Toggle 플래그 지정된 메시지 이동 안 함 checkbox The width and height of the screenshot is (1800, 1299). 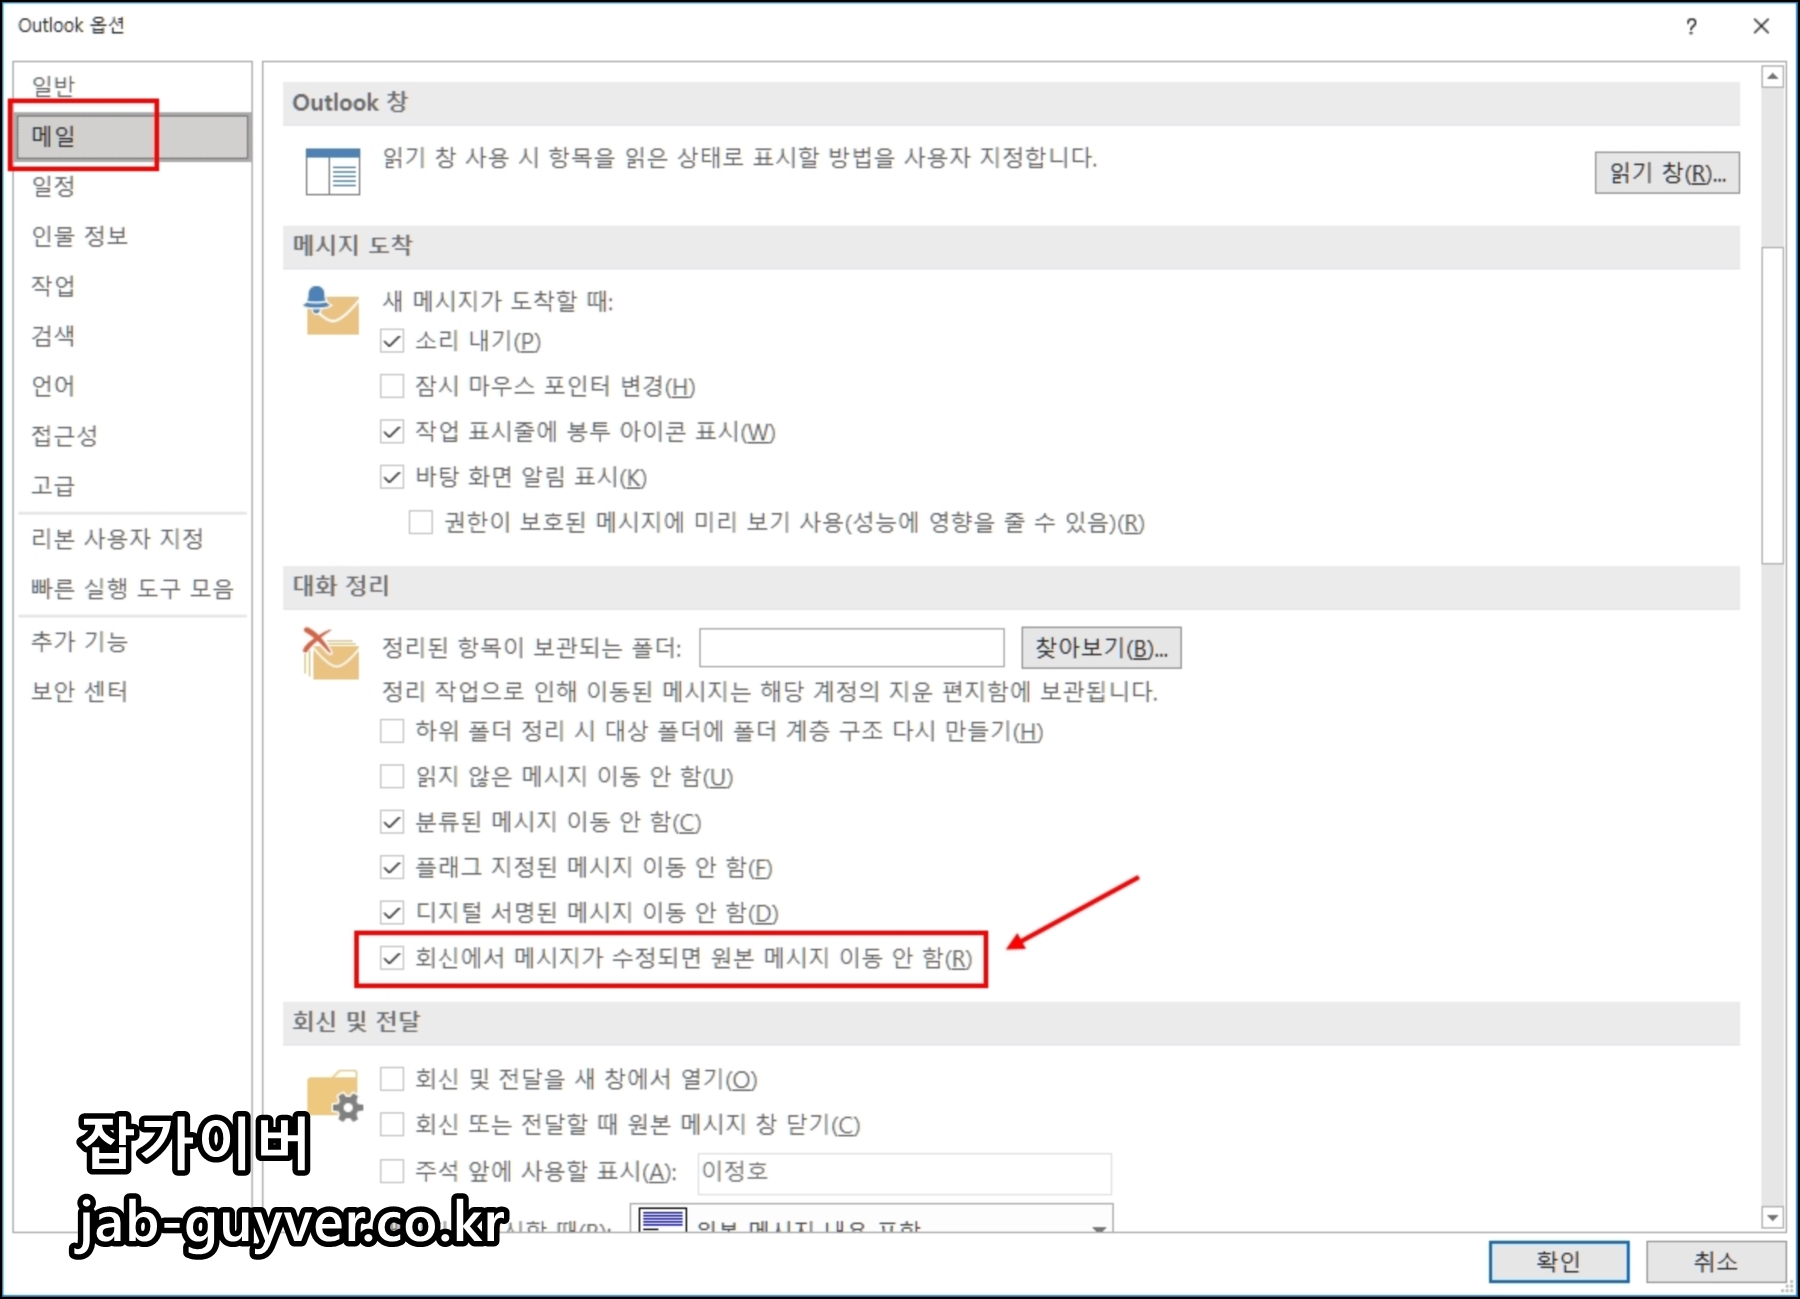click(x=392, y=867)
